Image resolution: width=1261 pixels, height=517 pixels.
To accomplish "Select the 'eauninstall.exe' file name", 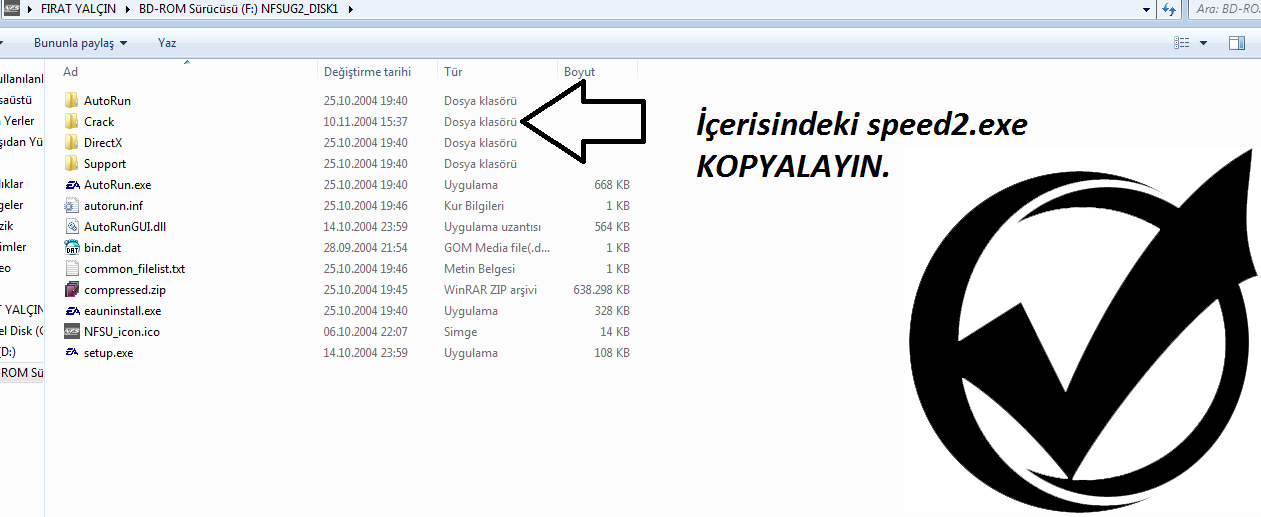I will [x=122, y=310].
